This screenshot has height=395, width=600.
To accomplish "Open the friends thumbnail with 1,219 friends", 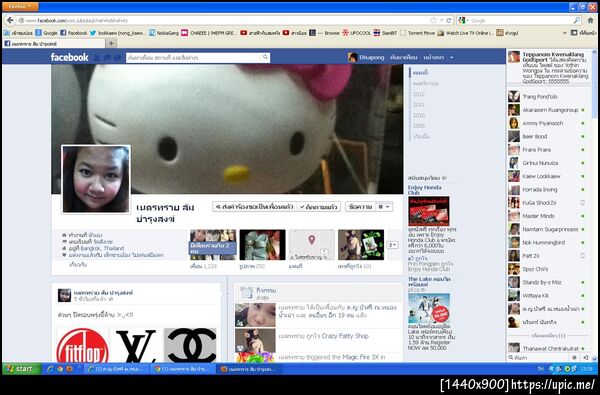I will click(213, 245).
